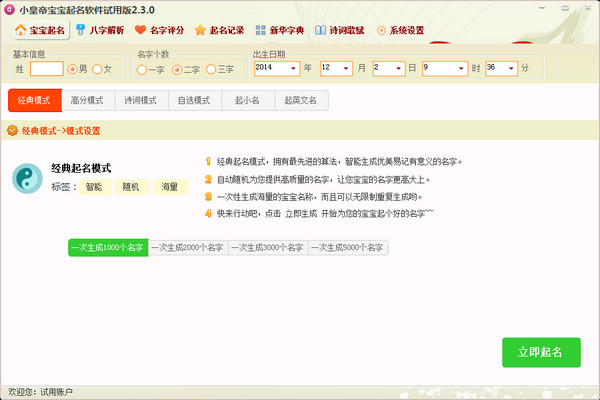600x400 pixels.
Task: Click the 海量 tag label
Action: pyautogui.click(x=170, y=186)
